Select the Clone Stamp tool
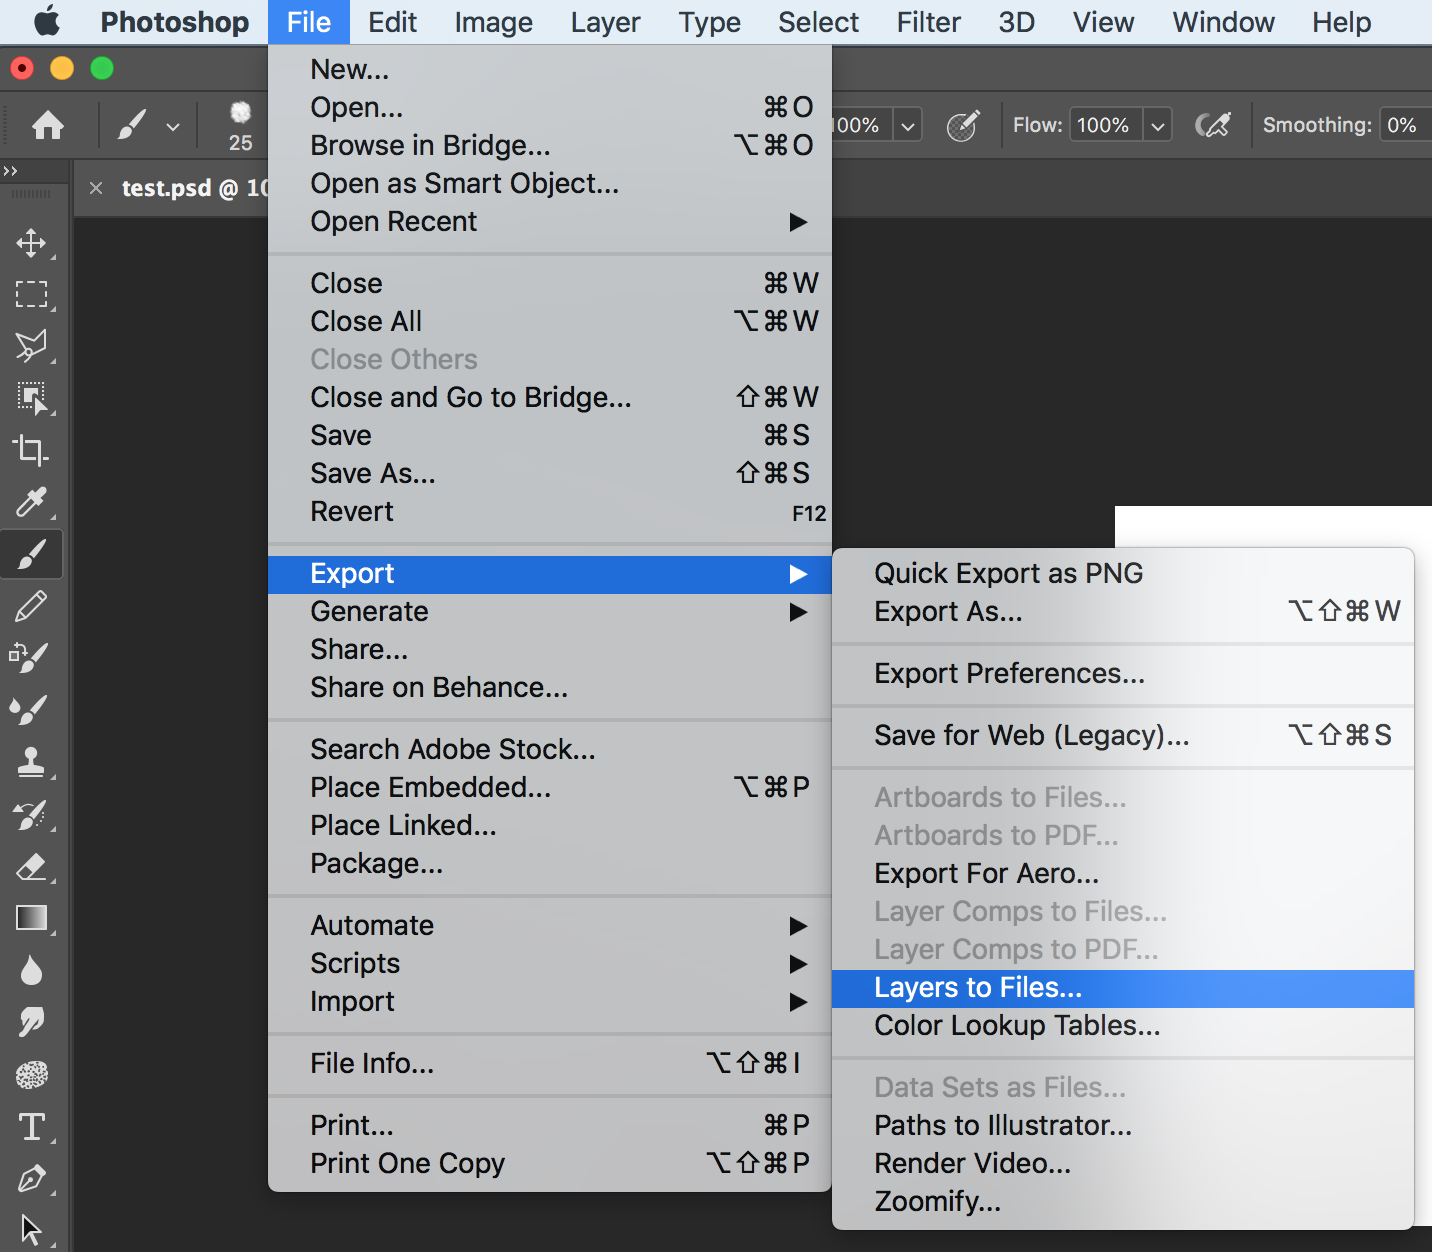 coord(33,762)
